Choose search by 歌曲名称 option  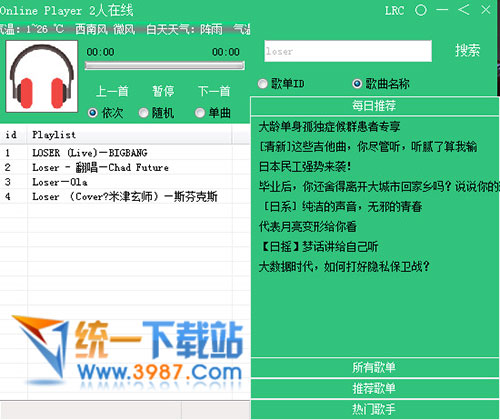tap(381, 84)
